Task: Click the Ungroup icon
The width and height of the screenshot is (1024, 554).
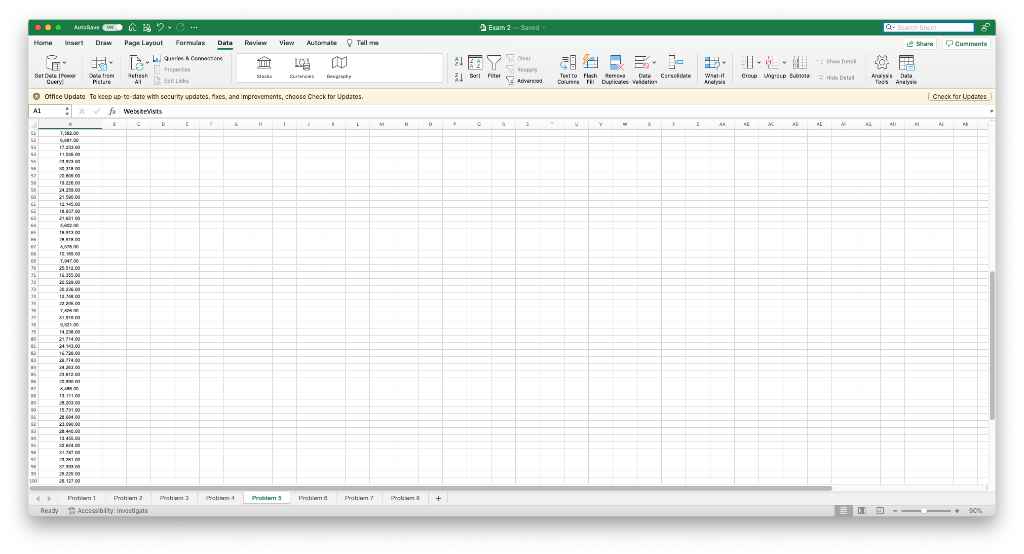Action: tap(772, 63)
